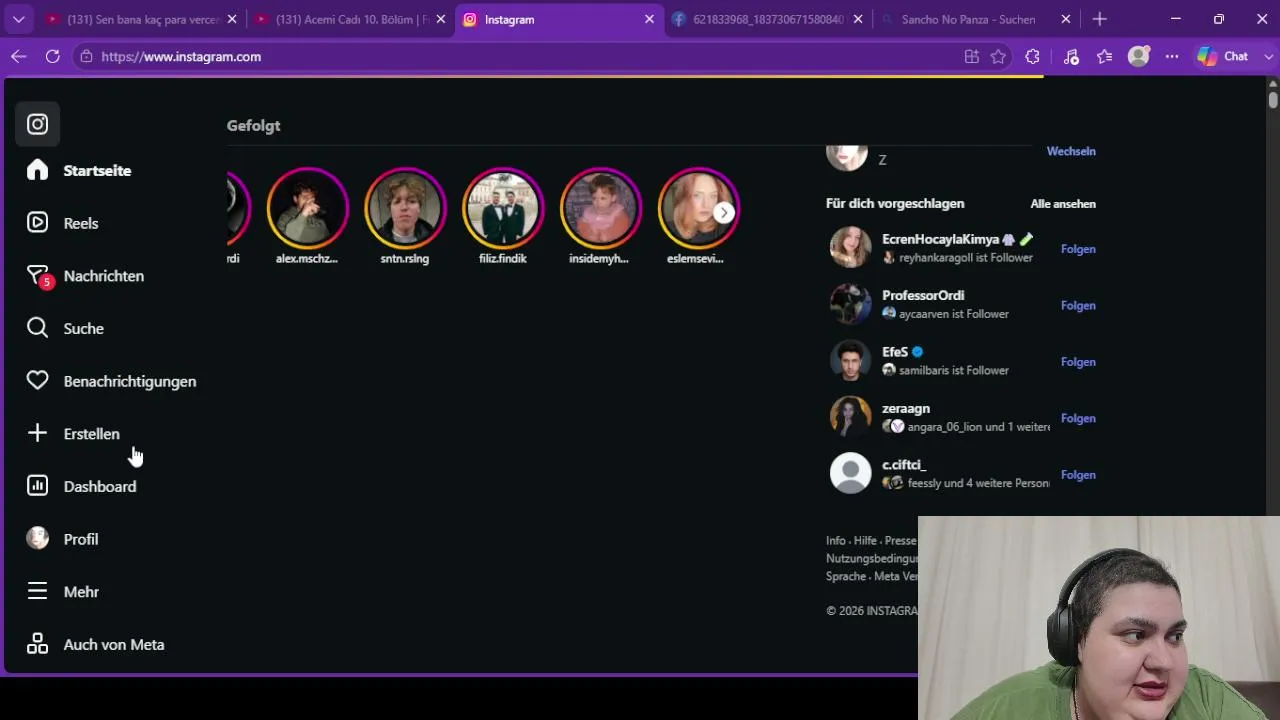The height and width of the screenshot is (720, 1280).
Task: Go to Startseite via the home icon
Action: coord(37,170)
